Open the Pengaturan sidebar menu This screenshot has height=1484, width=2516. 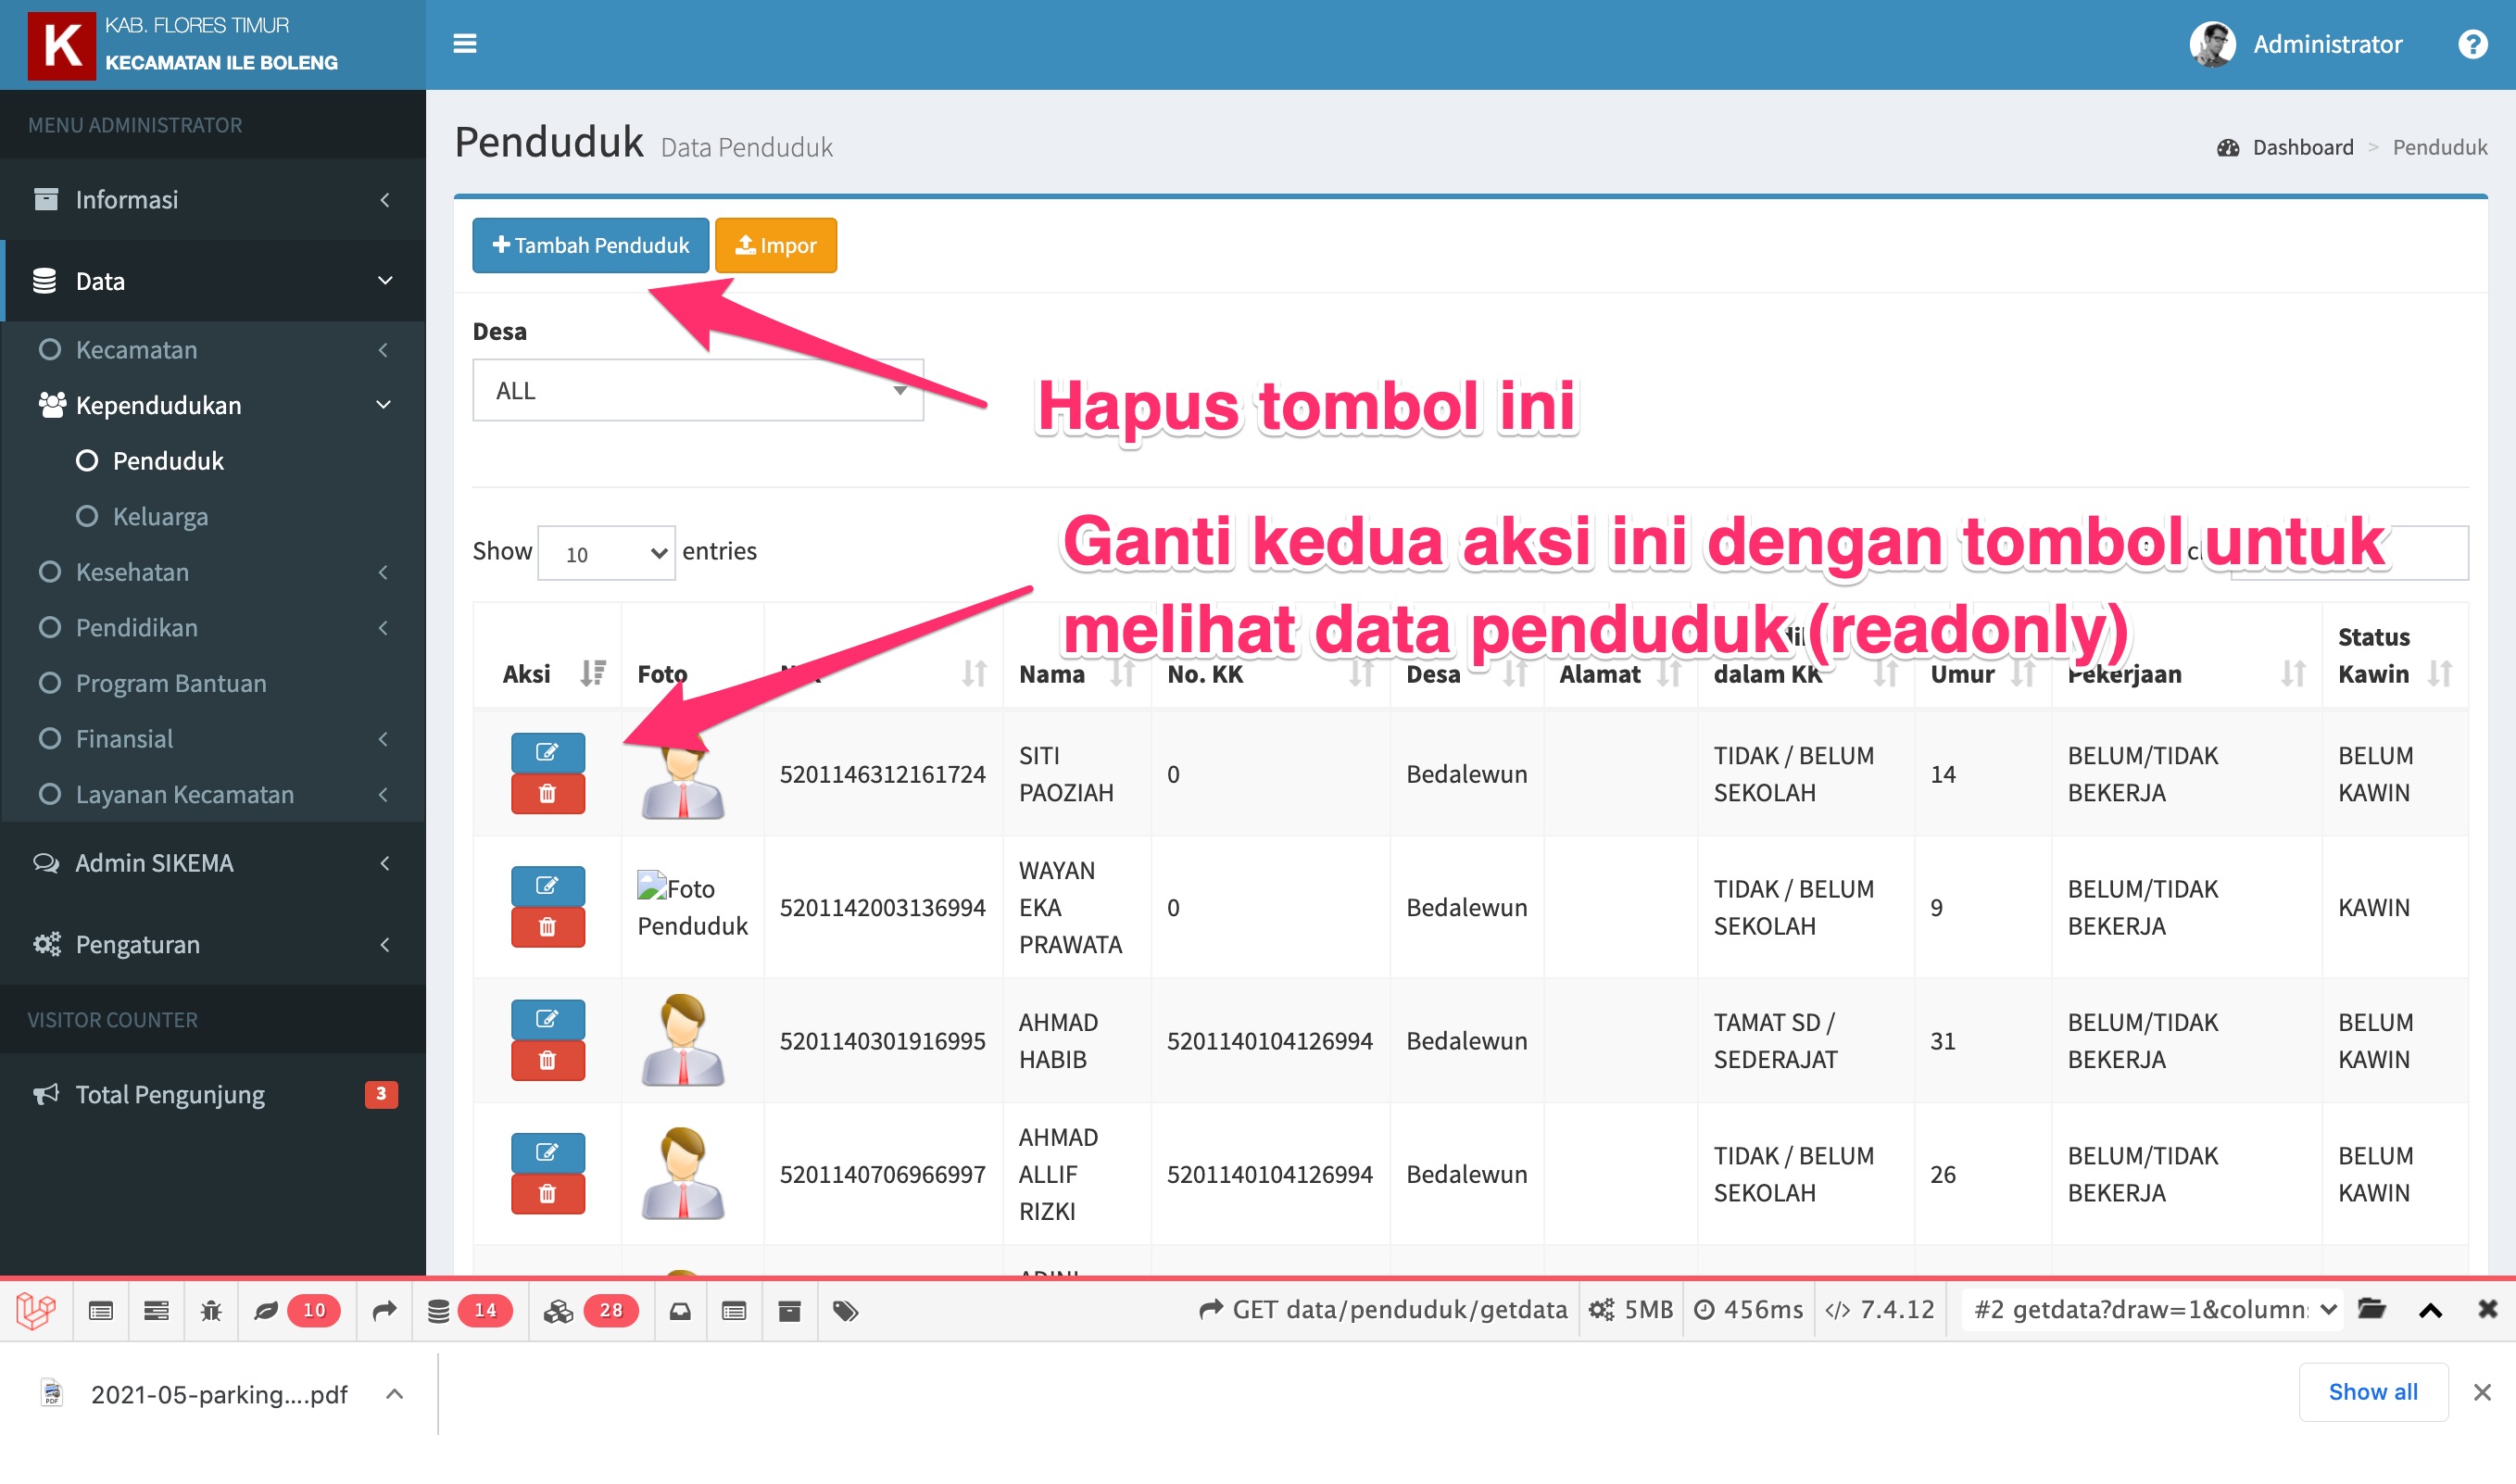(139, 944)
